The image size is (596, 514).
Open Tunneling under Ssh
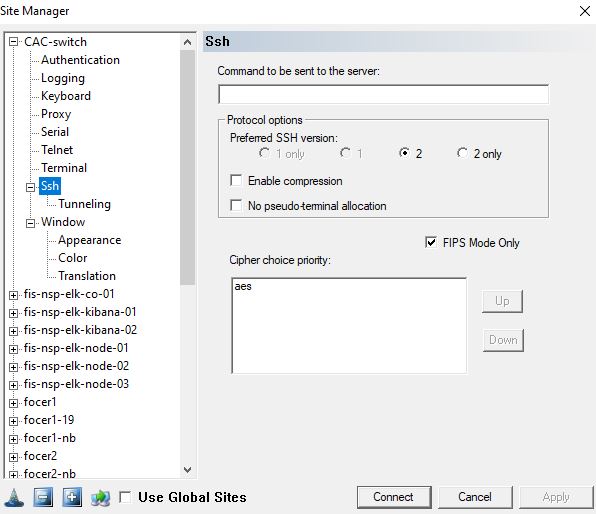pos(84,204)
